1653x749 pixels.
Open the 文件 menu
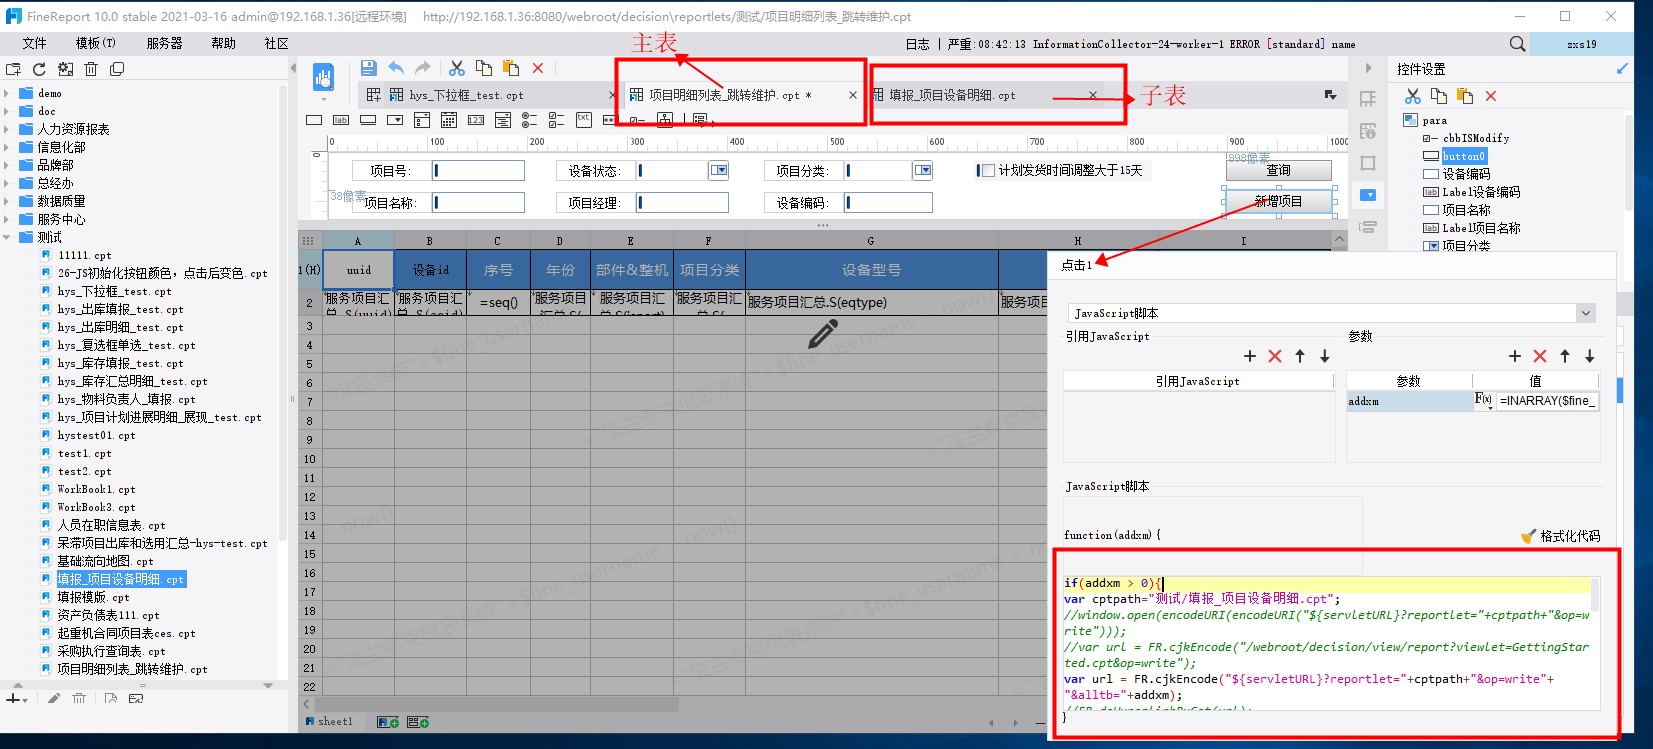click(x=34, y=44)
